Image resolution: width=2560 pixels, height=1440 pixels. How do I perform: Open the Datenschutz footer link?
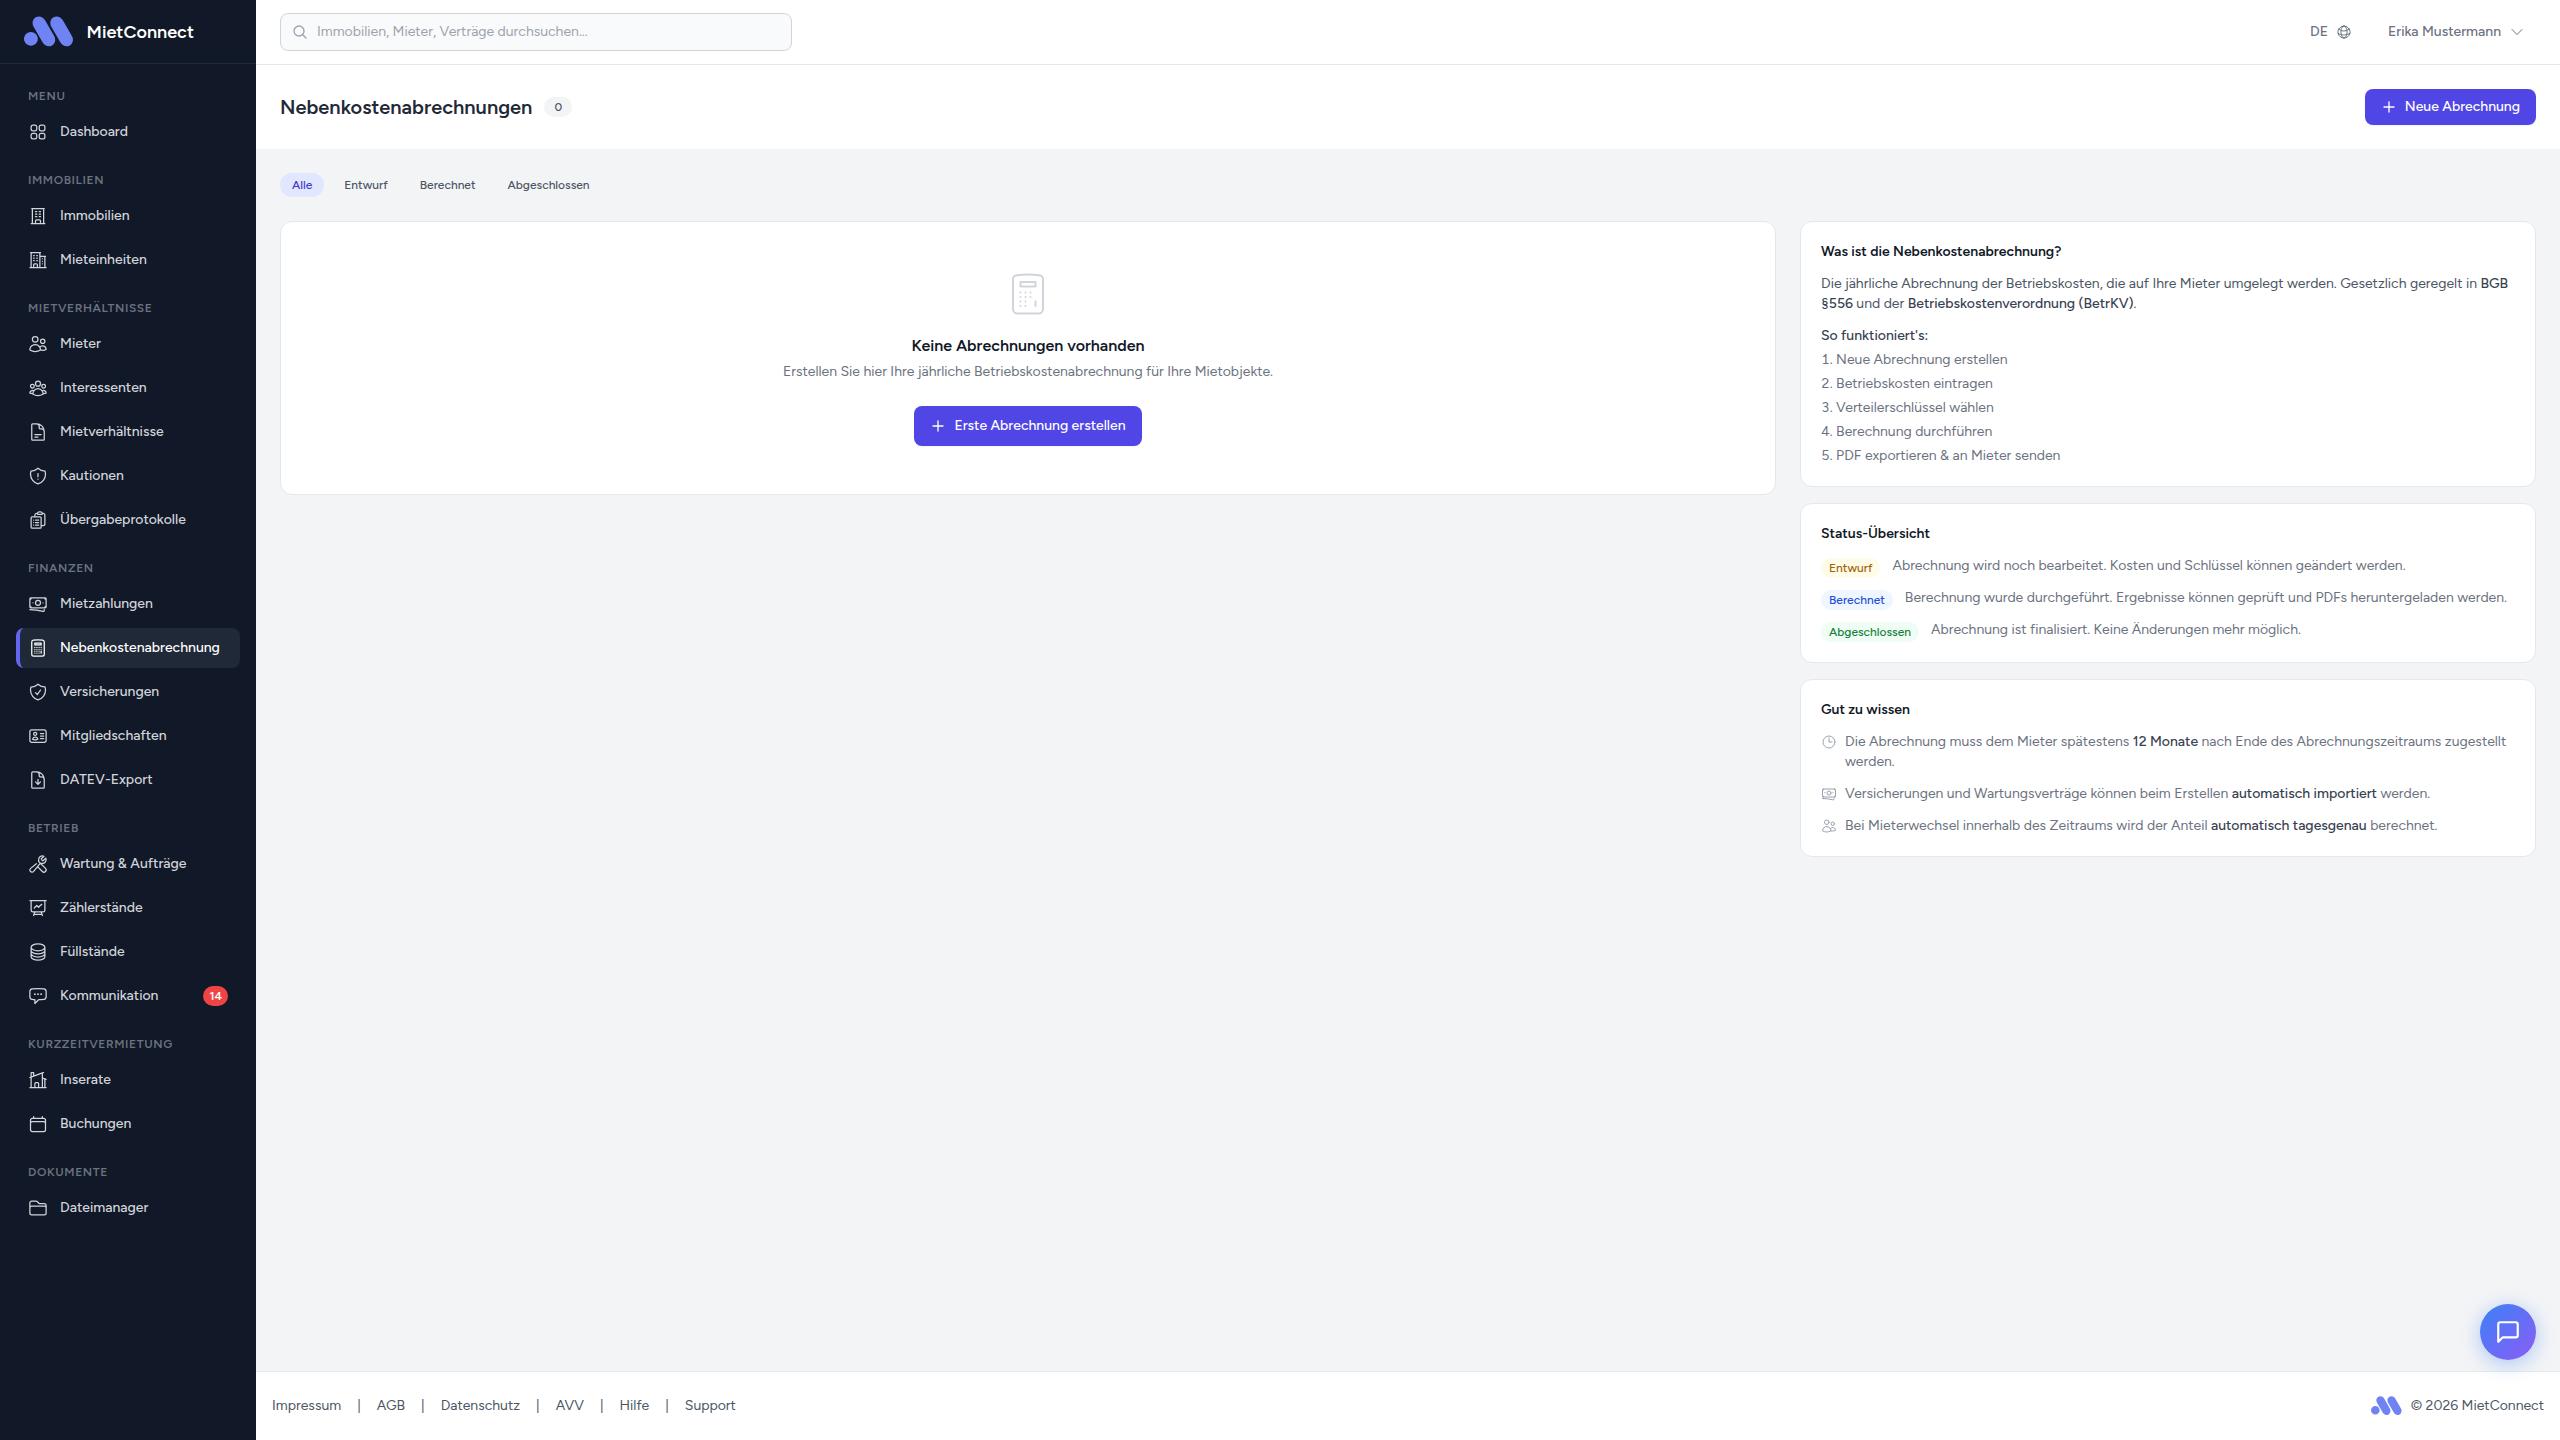(x=480, y=1405)
